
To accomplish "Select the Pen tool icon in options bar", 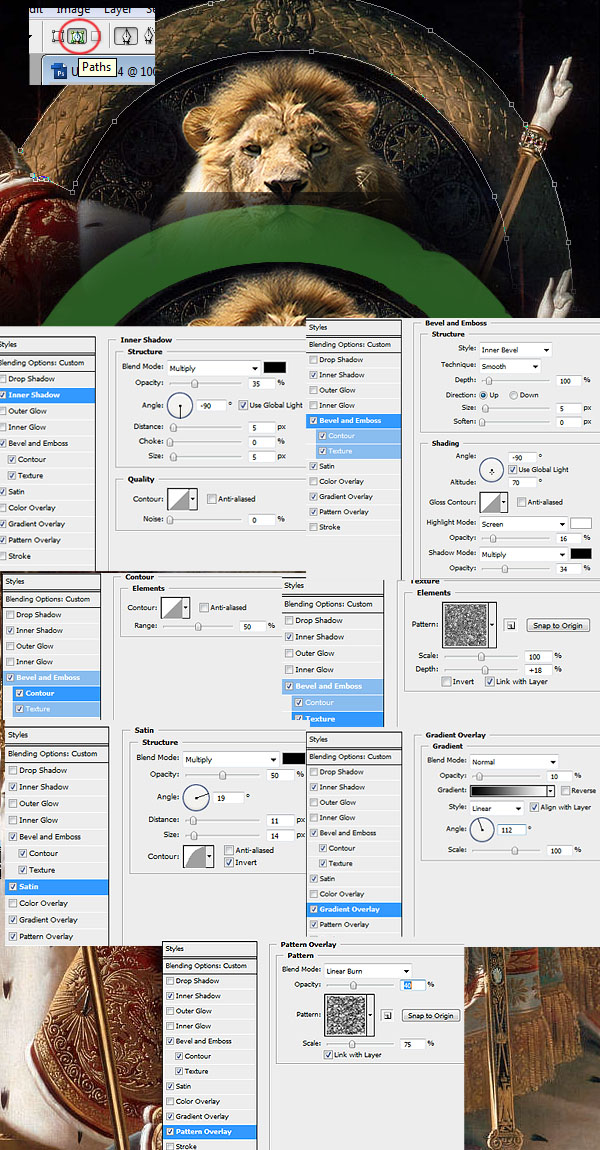I will (x=128, y=36).
